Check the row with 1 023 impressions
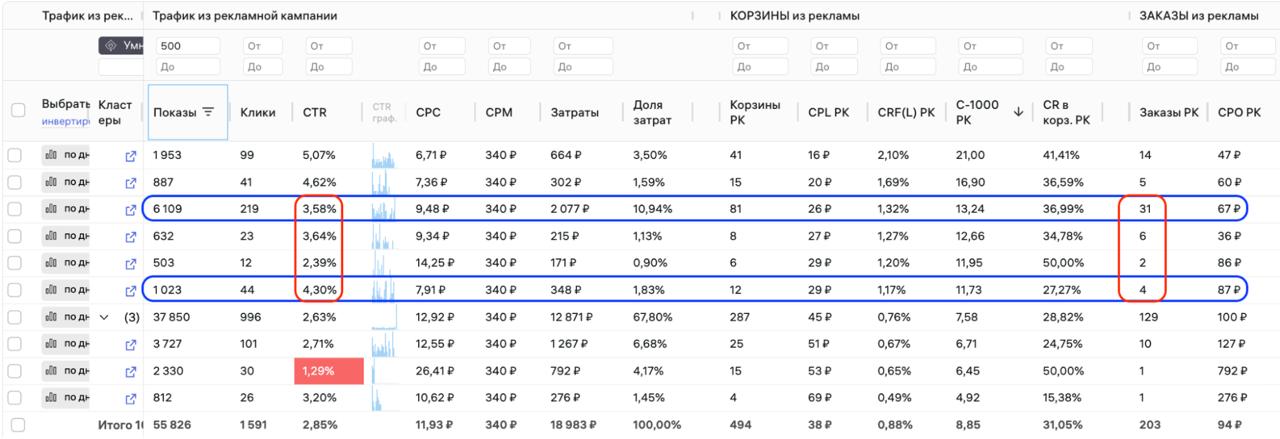This screenshot has width=1280, height=439. pos(15,290)
